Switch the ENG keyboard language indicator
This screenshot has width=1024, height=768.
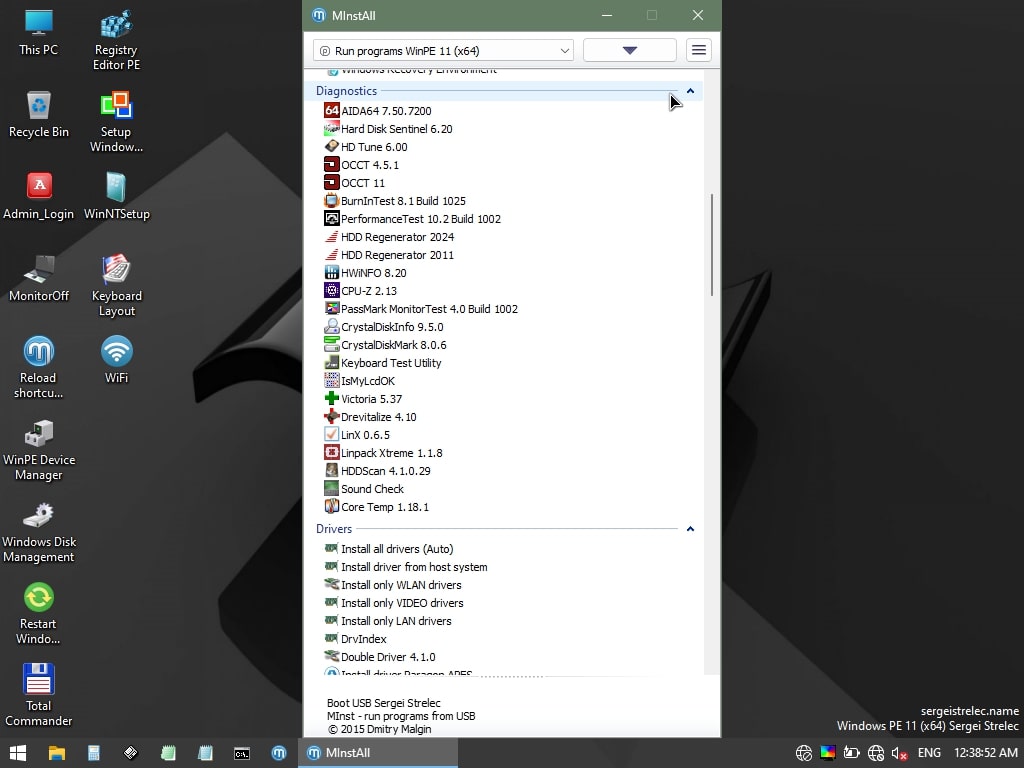[x=929, y=753]
